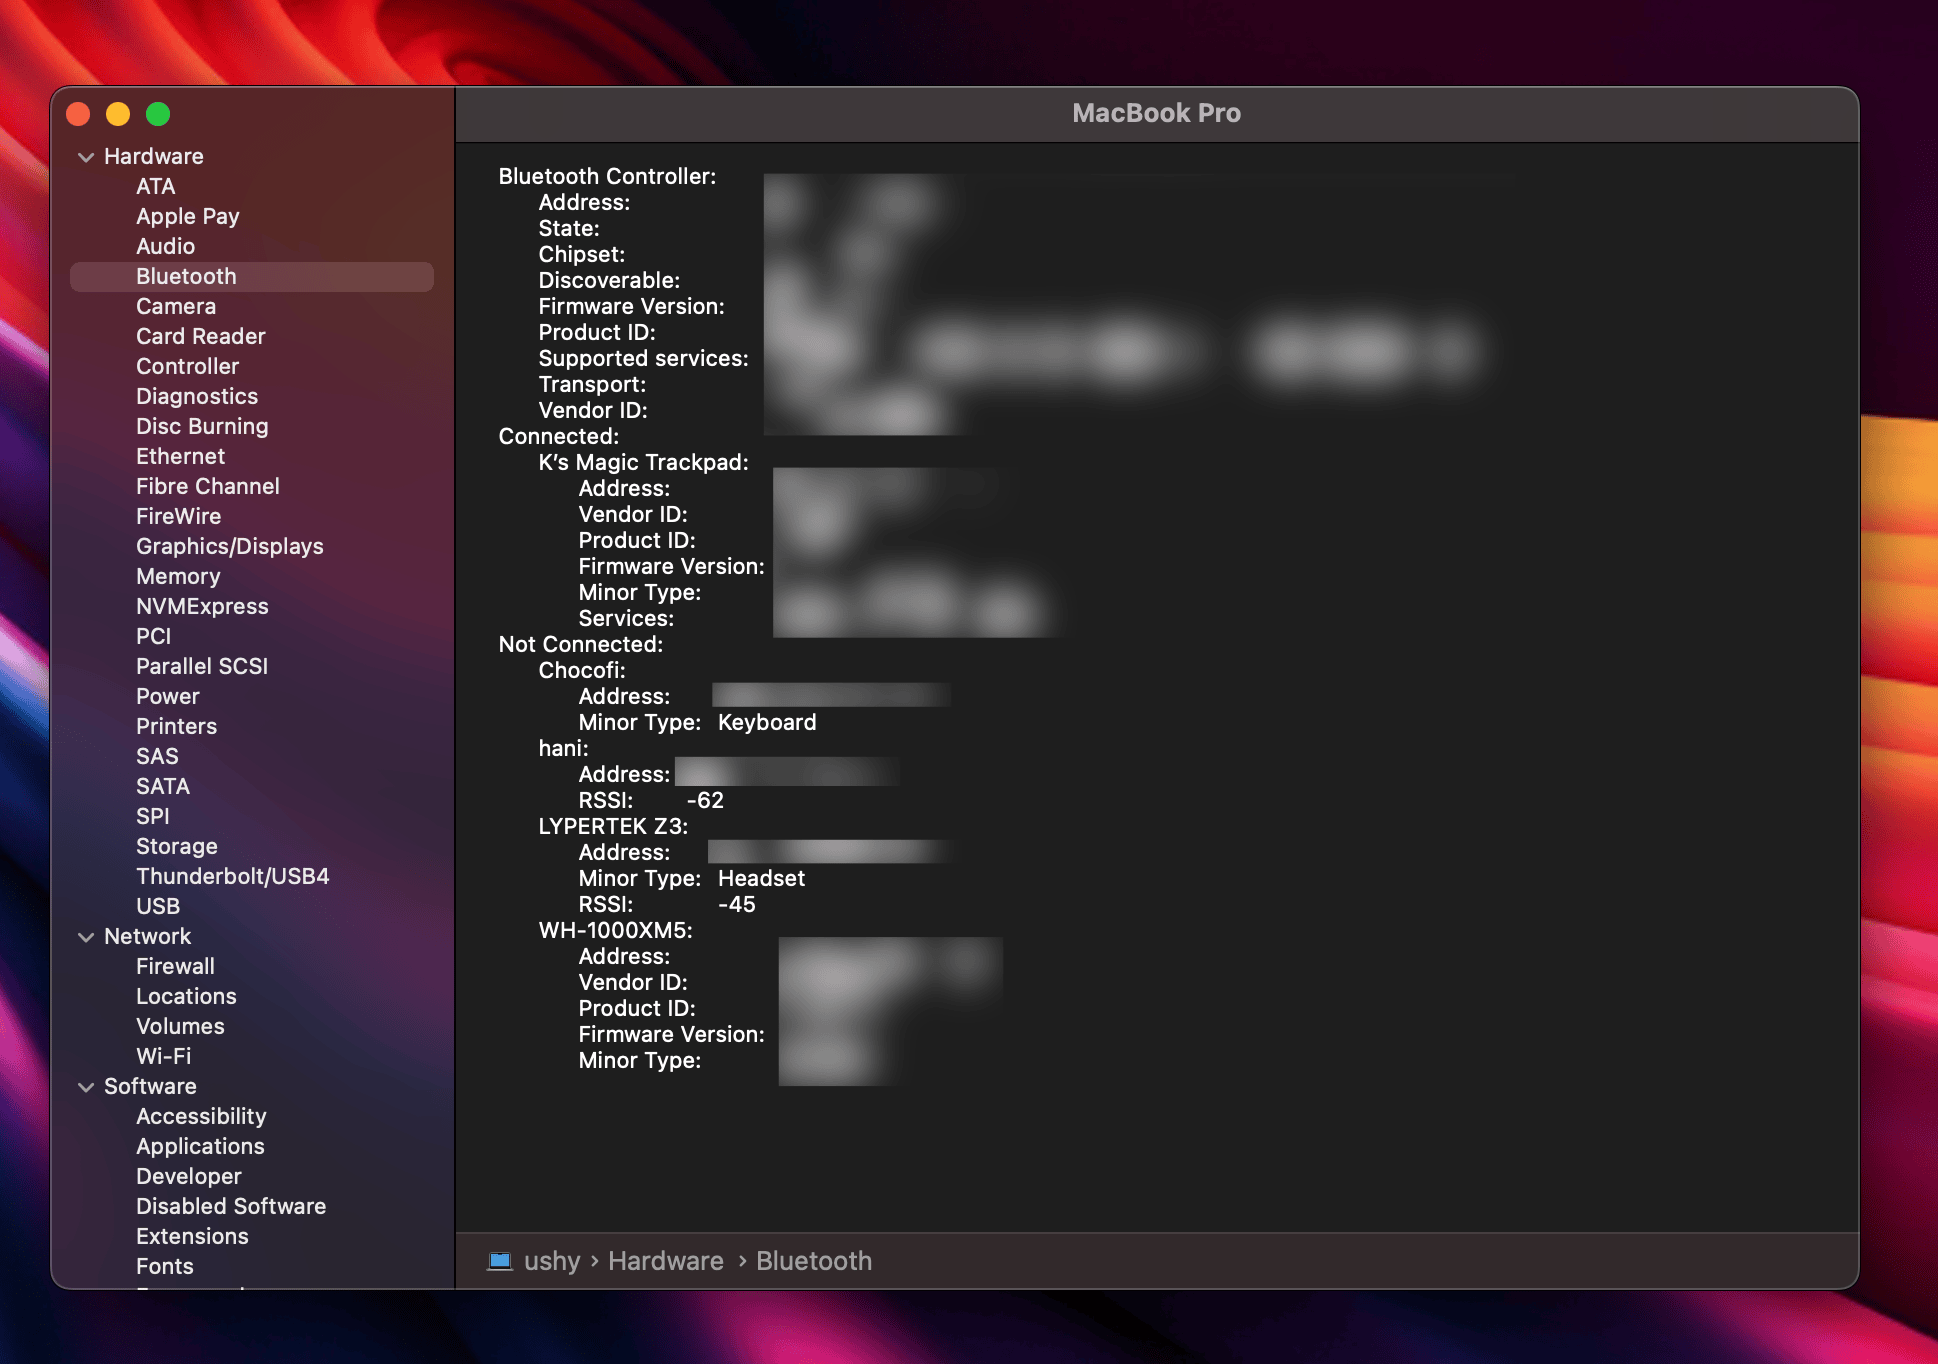The height and width of the screenshot is (1364, 1938).
Task: Click the computer icon in the breadcrumb bar
Action: pos(502,1261)
